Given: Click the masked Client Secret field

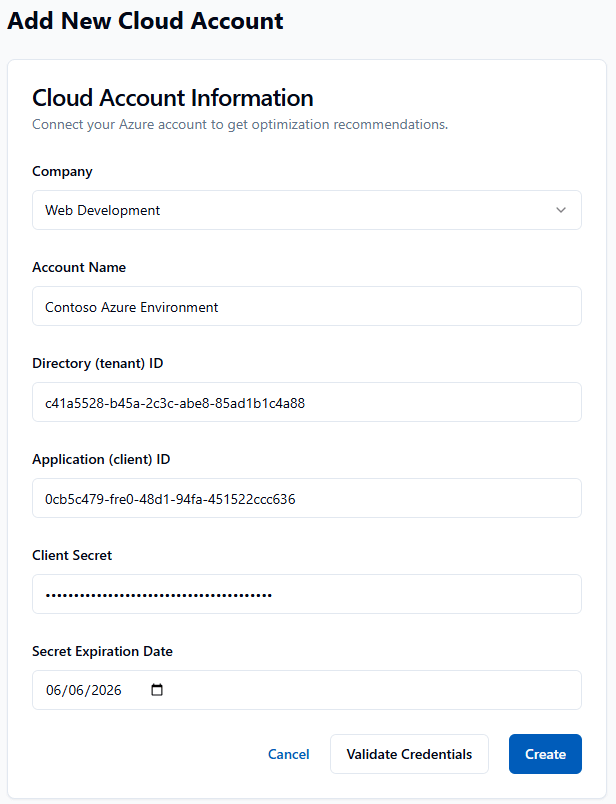Looking at the screenshot, I should pyautogui.click(x=306, y=594).
